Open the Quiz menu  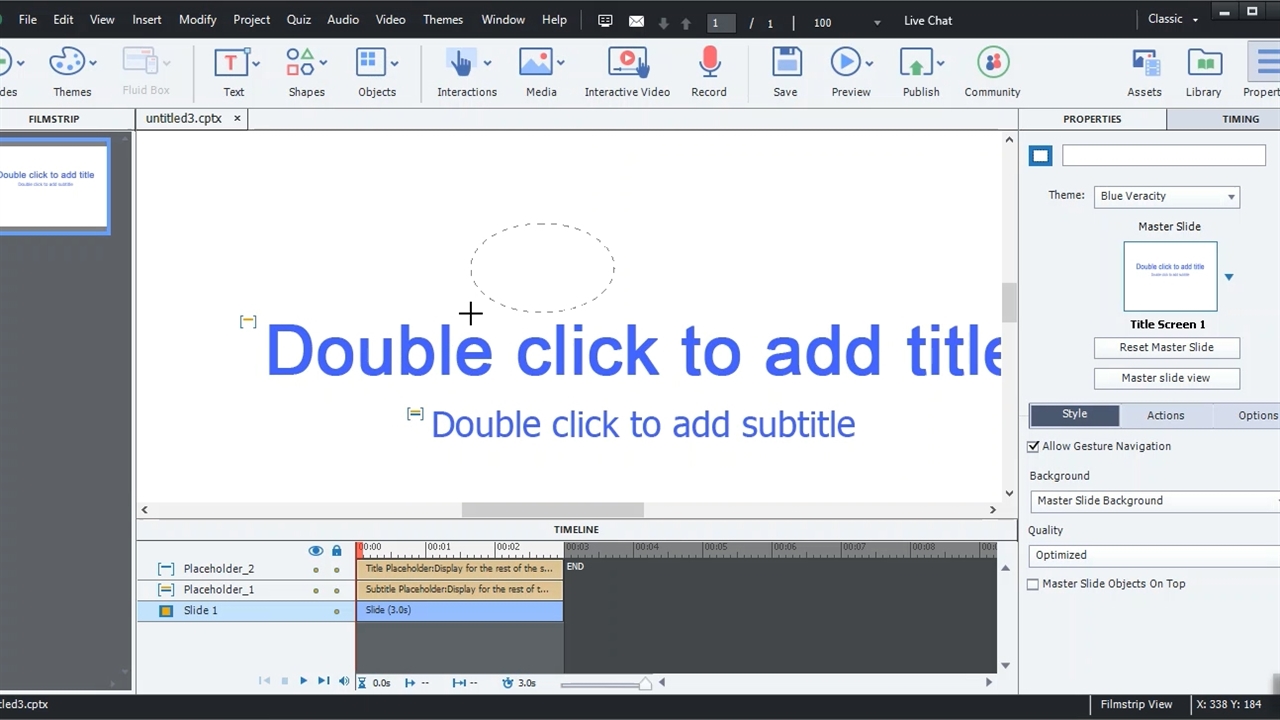click(x=298, y=20)
